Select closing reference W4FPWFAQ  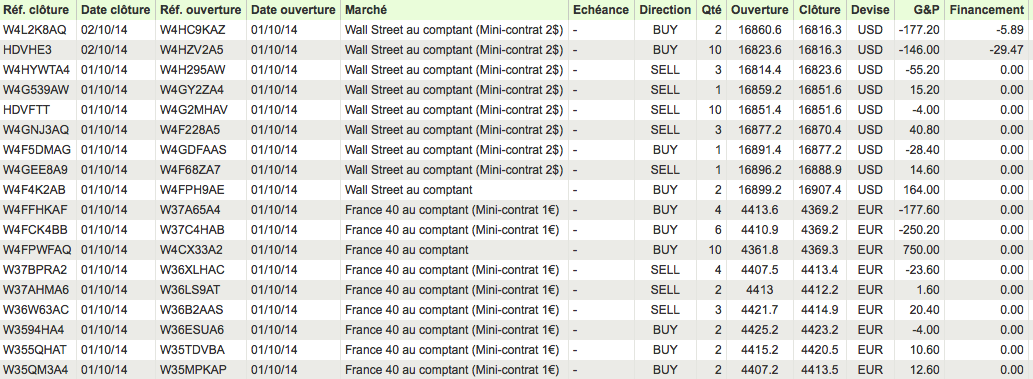pos(37,250)
